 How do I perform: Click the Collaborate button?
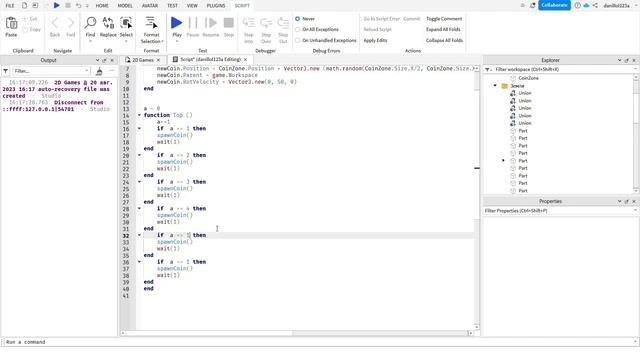click(554, 5)
